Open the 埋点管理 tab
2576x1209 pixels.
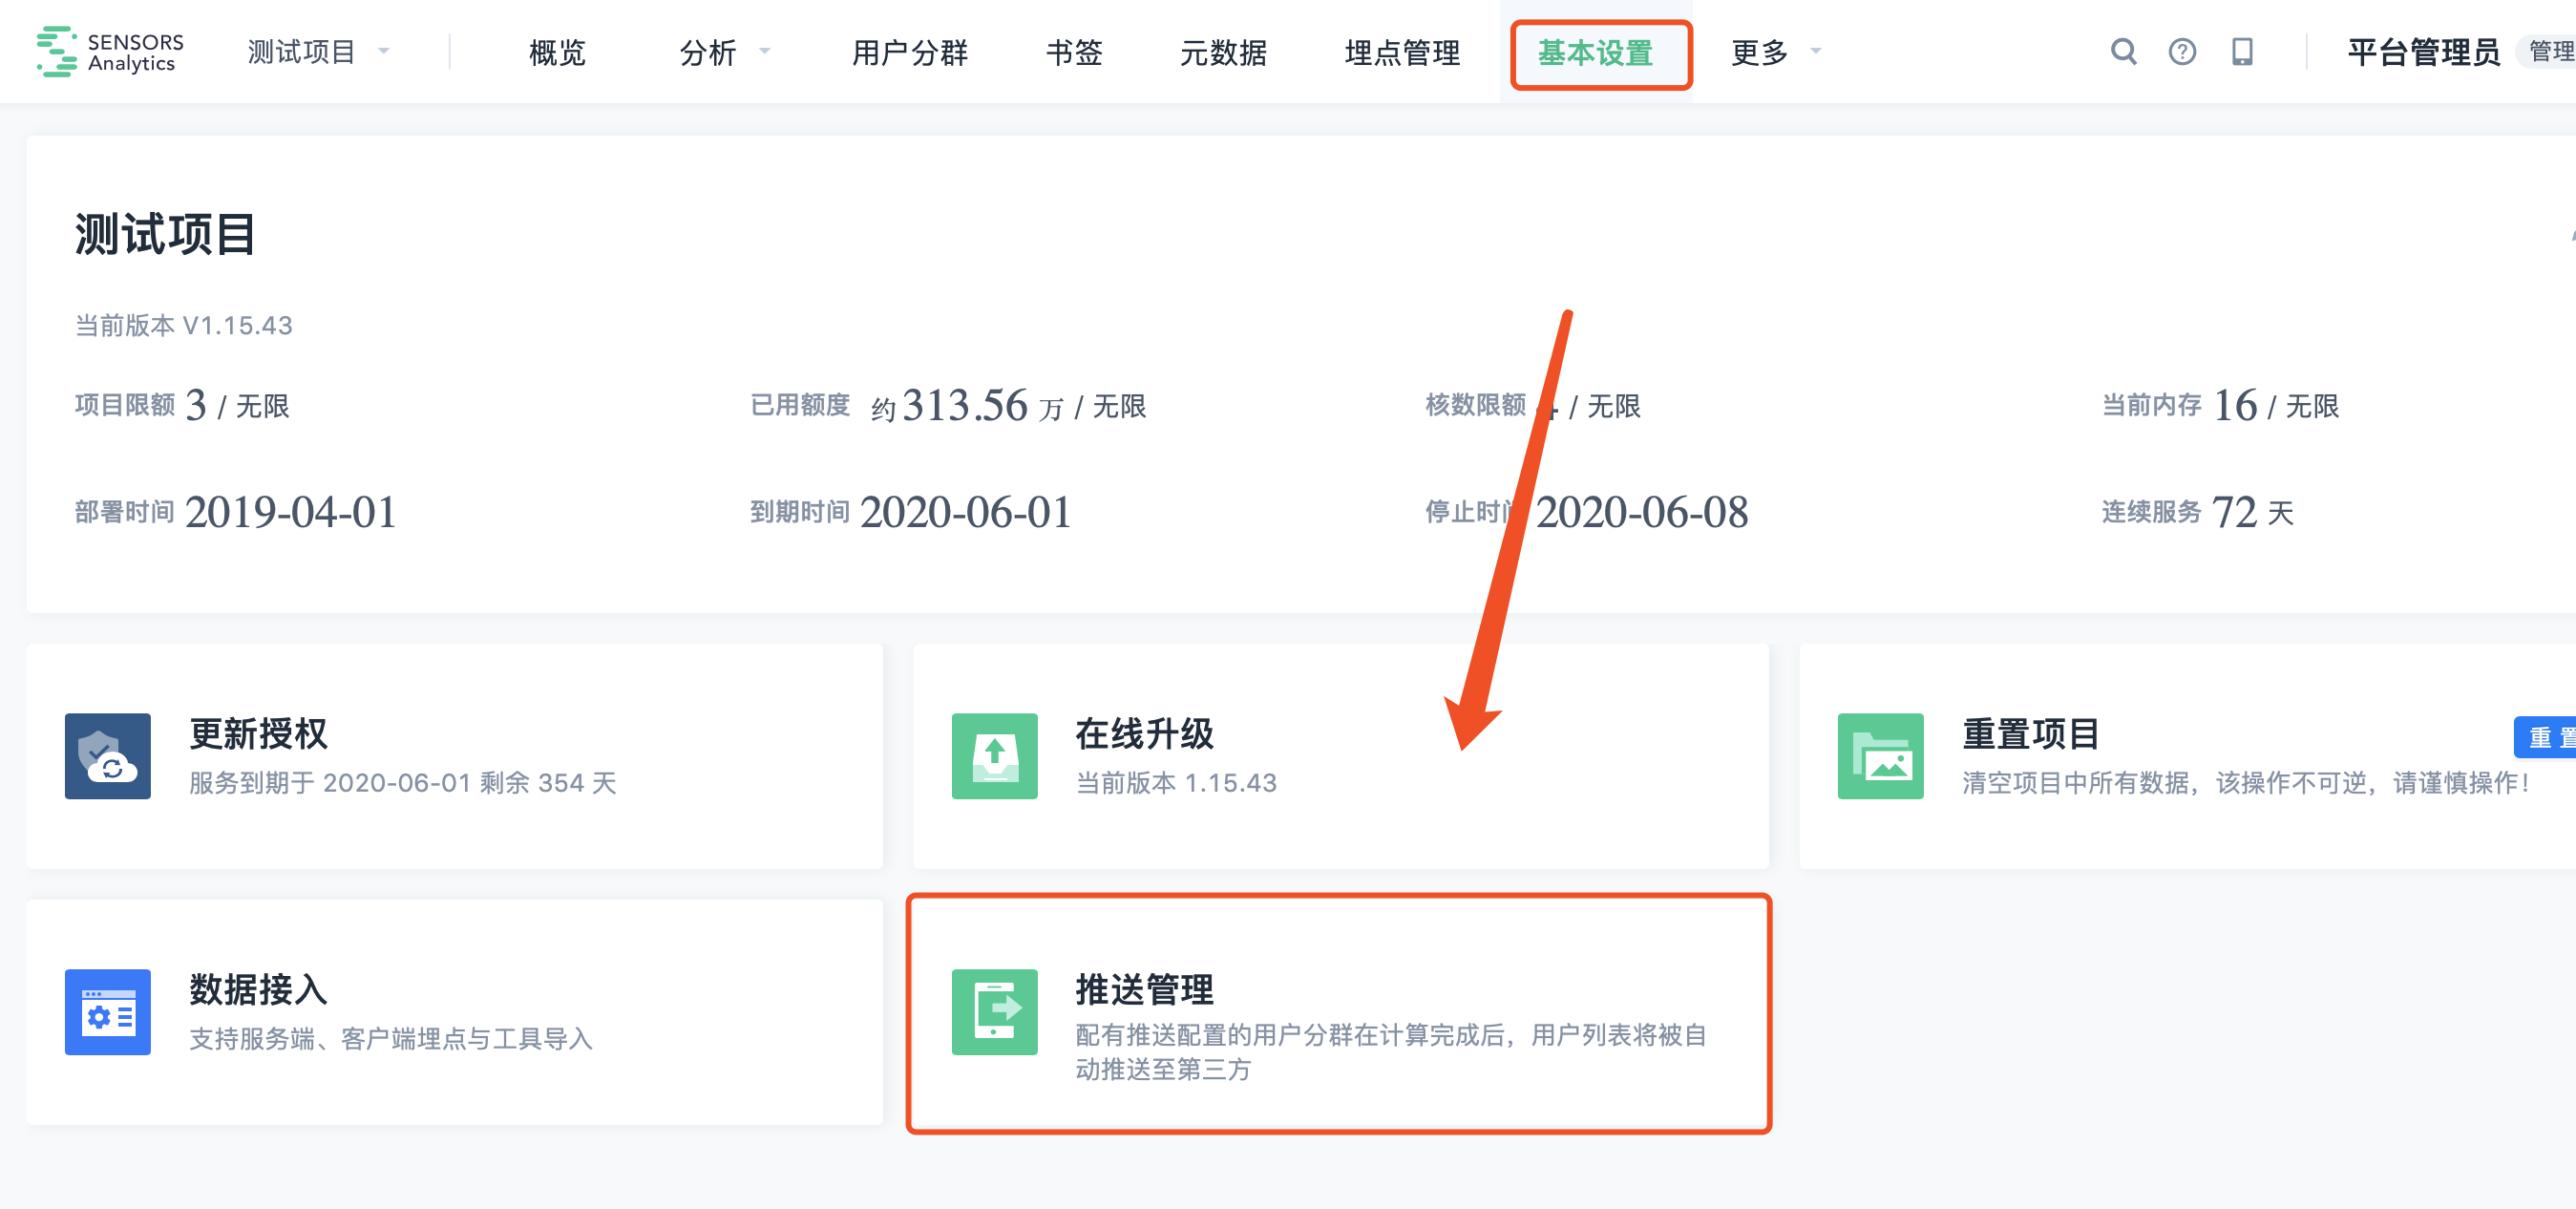point(1402,52)
